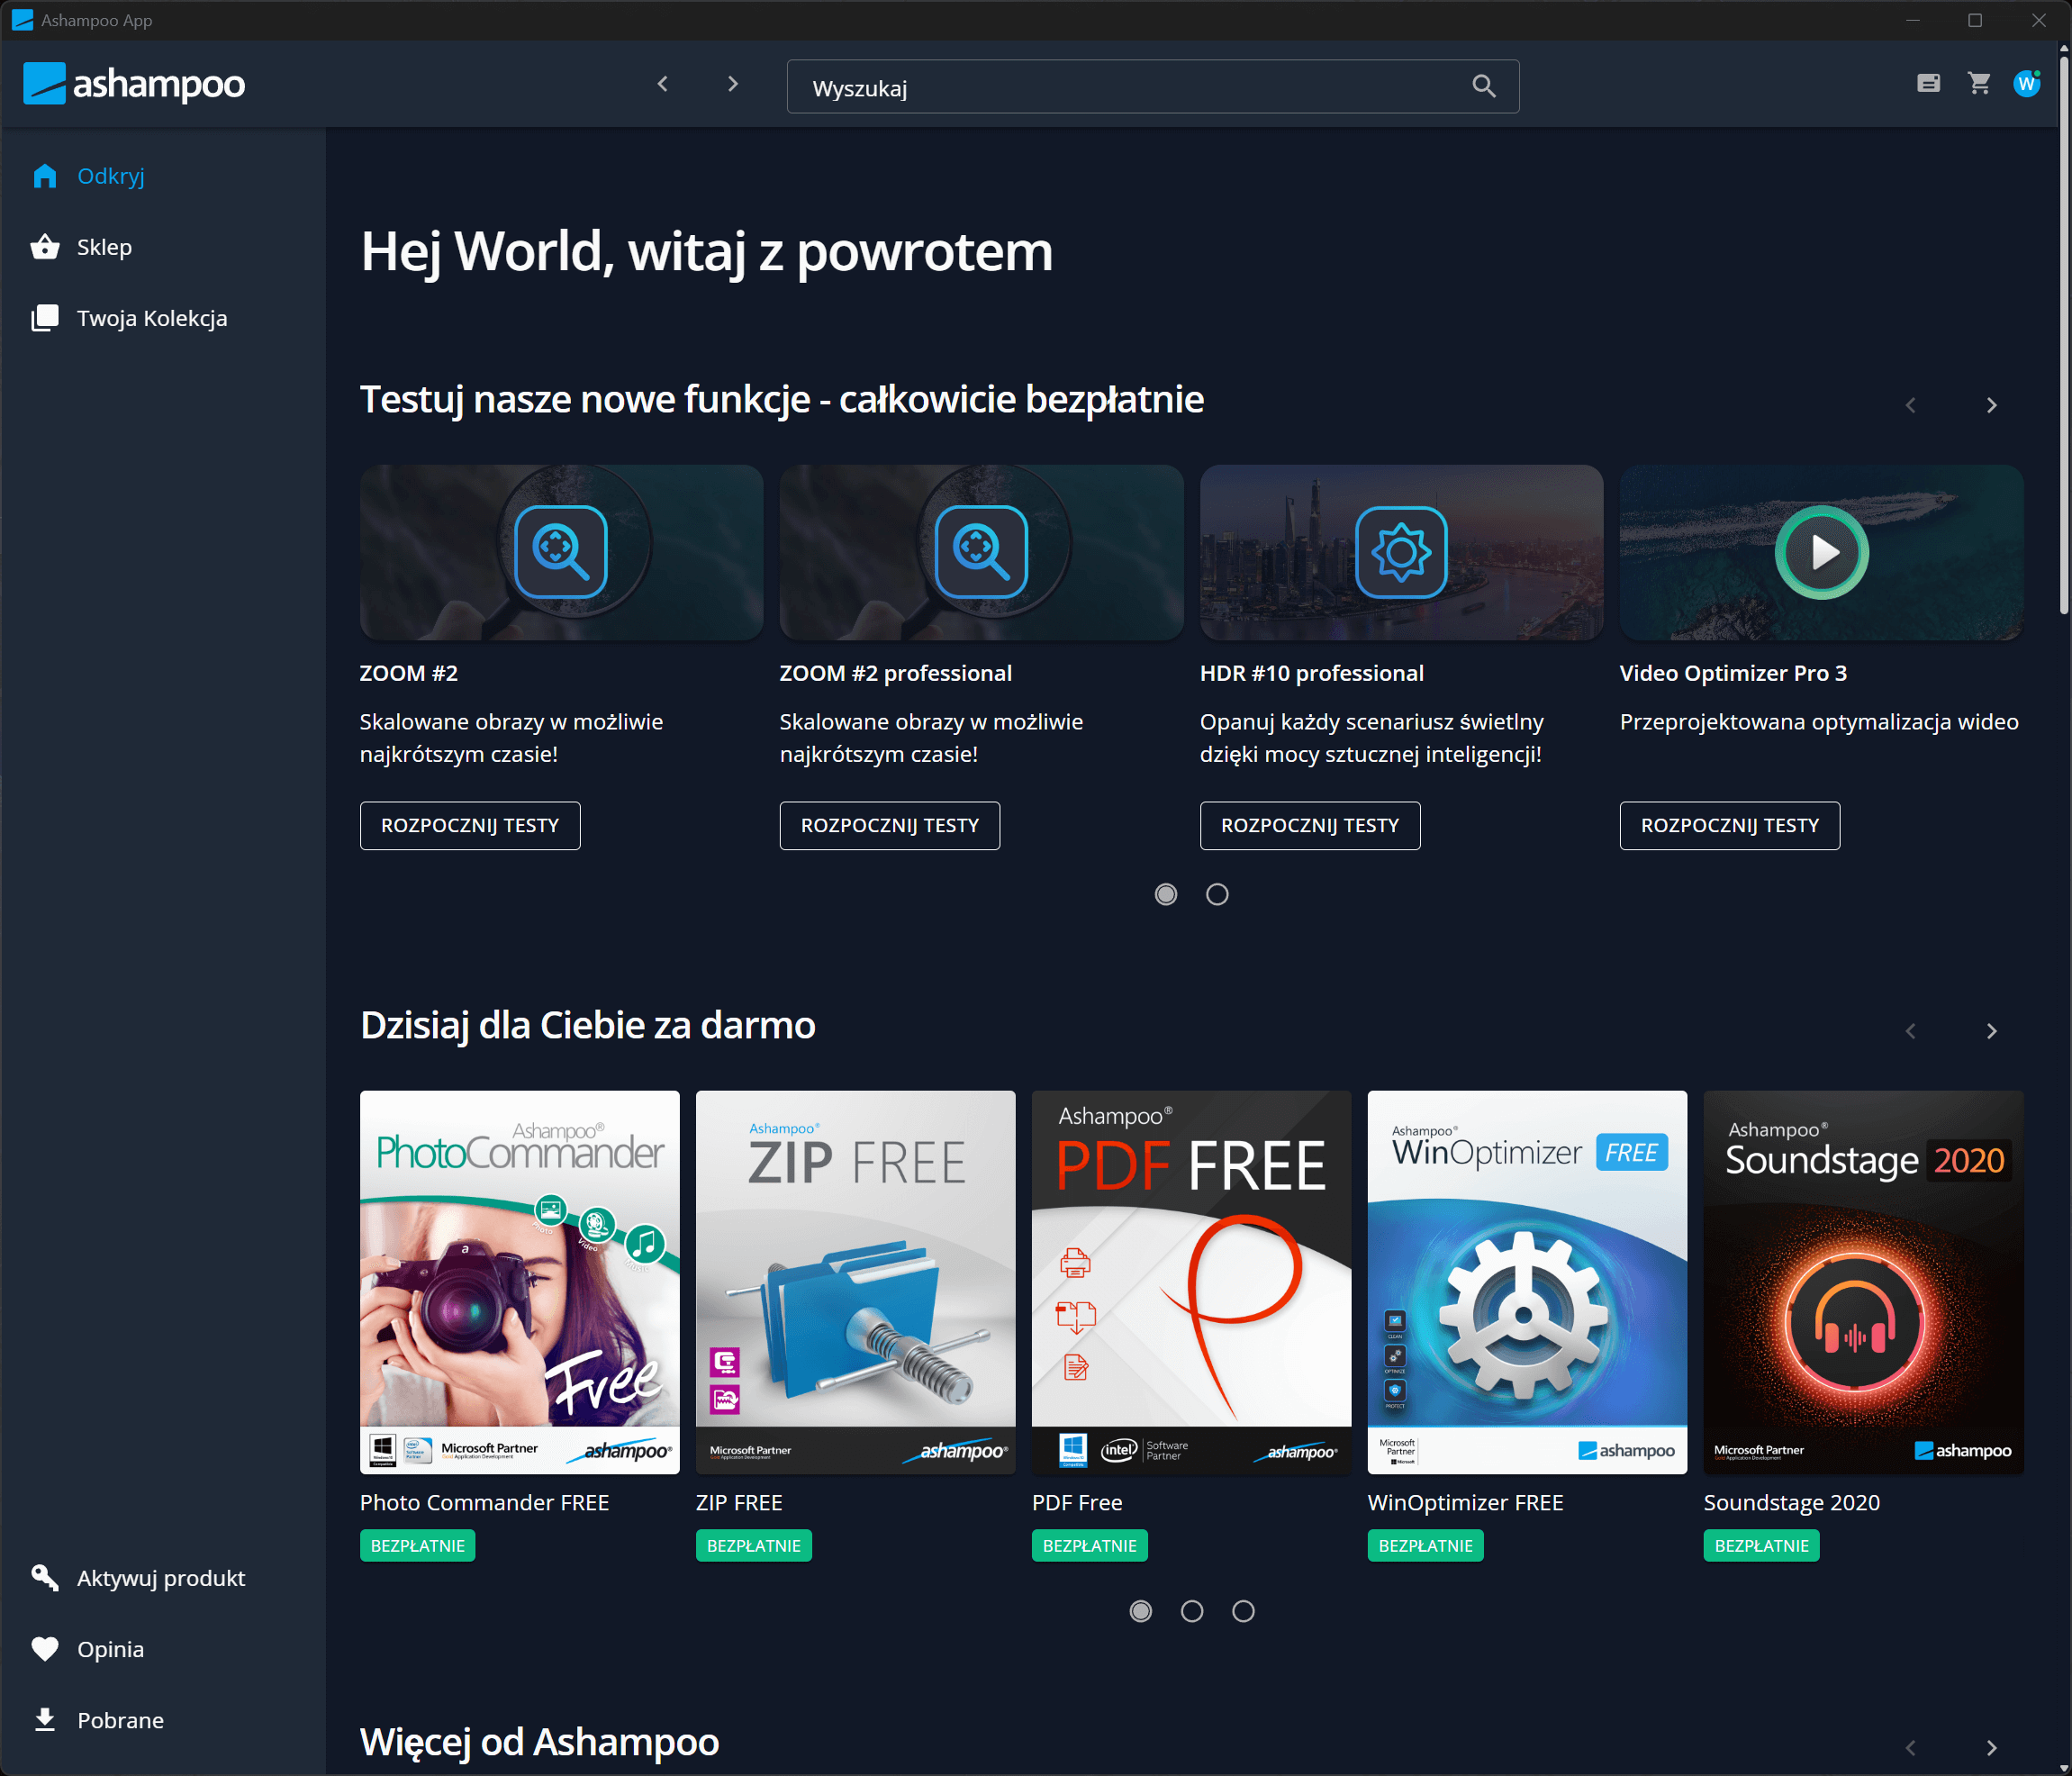Next arrow in Testuj nasze nowe funkcje section
Image resolution: width=2072 pixels, height=1776 pixels.
[1992, 405]
